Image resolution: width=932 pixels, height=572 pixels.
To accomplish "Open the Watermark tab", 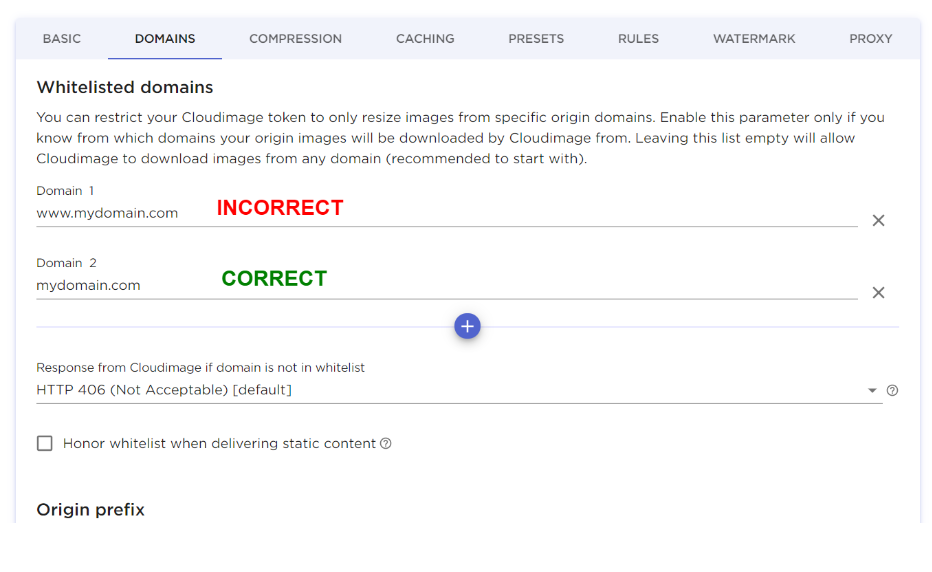I will 754,39.
